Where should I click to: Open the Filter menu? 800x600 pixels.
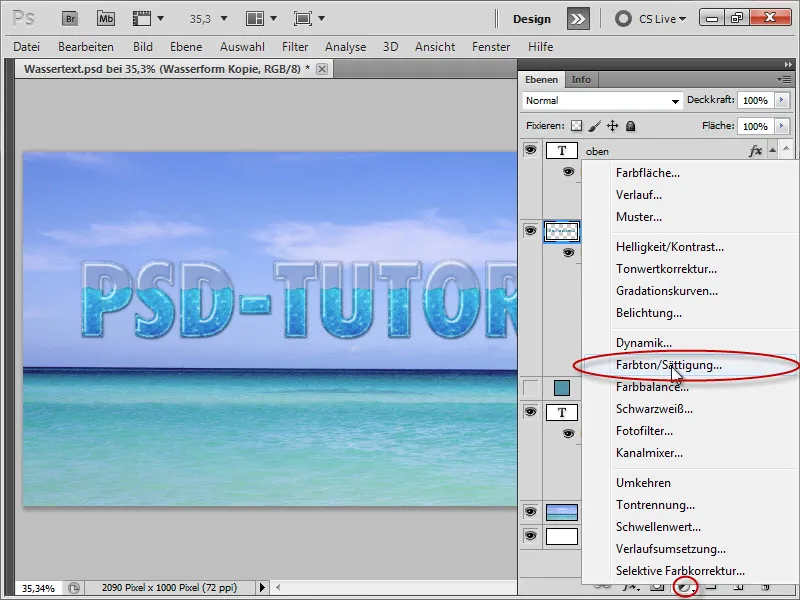(295, 47)
